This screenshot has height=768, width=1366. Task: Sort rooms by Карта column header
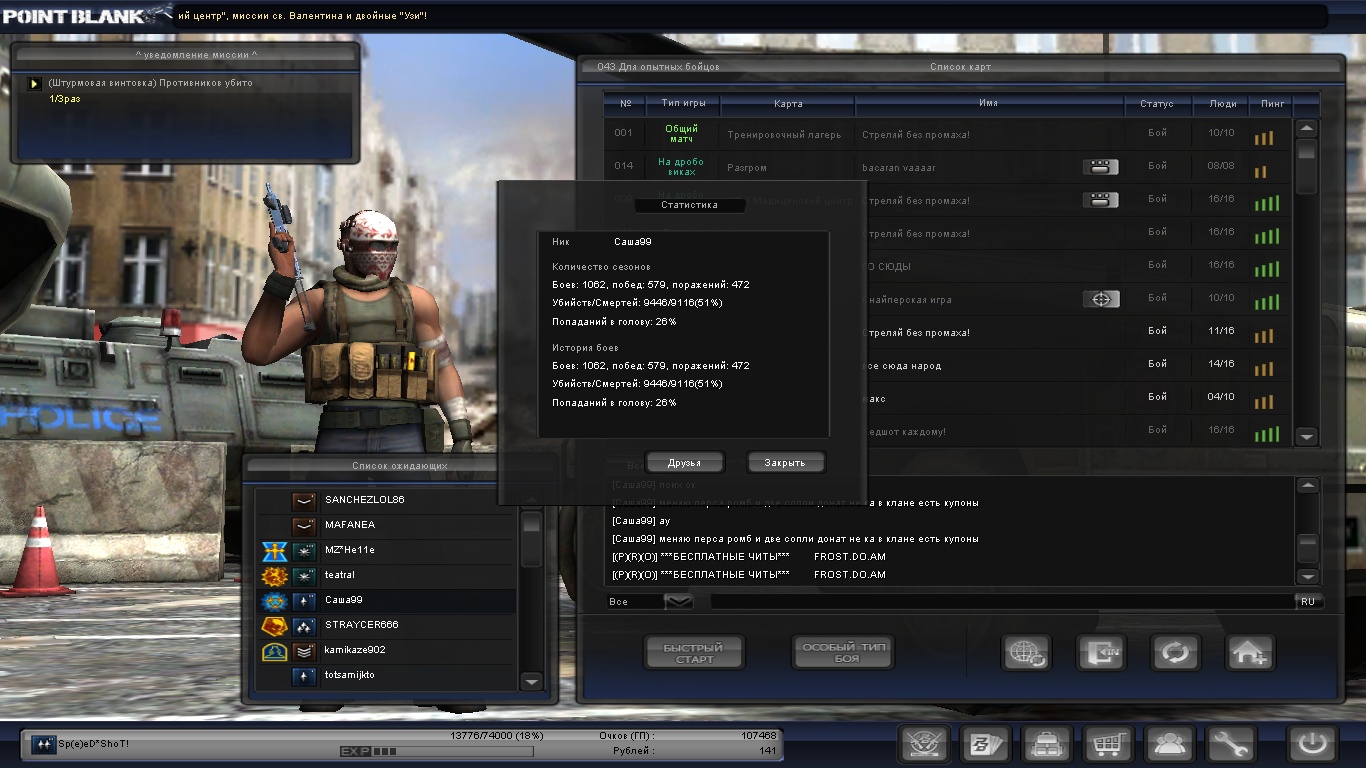coord(788,104)
